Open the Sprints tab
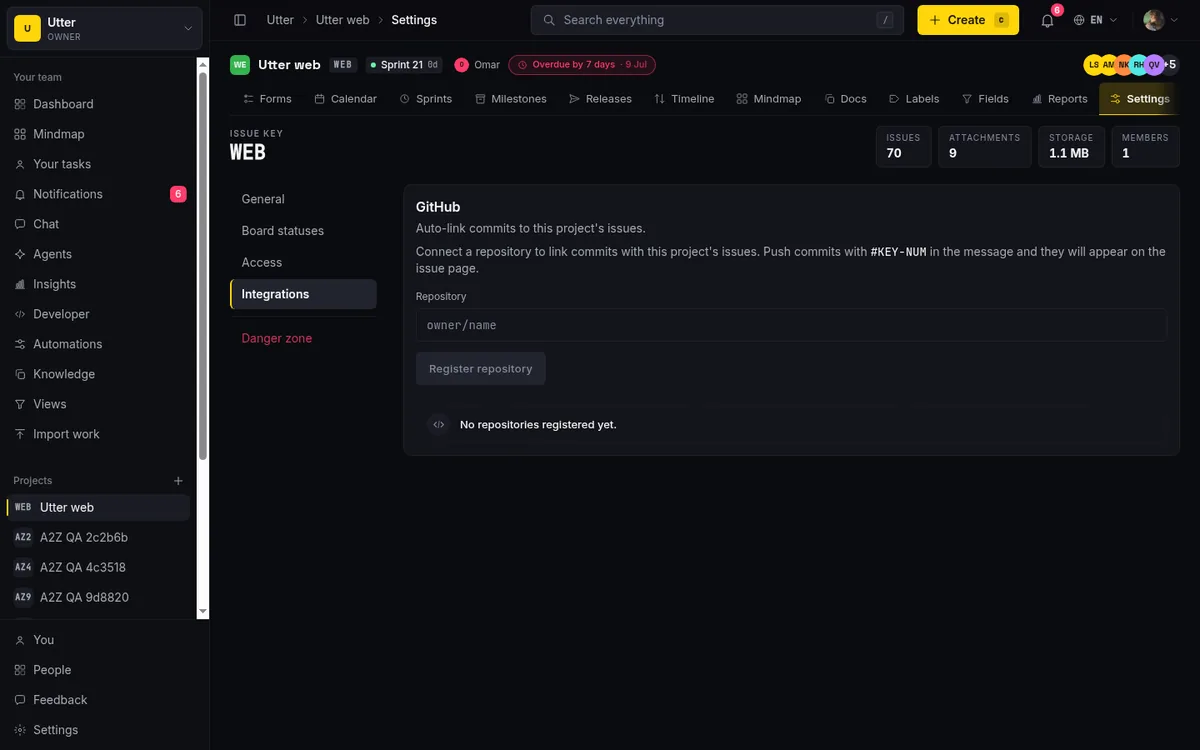The height and width of the screenshot is (750, 1200). [426, 99]
